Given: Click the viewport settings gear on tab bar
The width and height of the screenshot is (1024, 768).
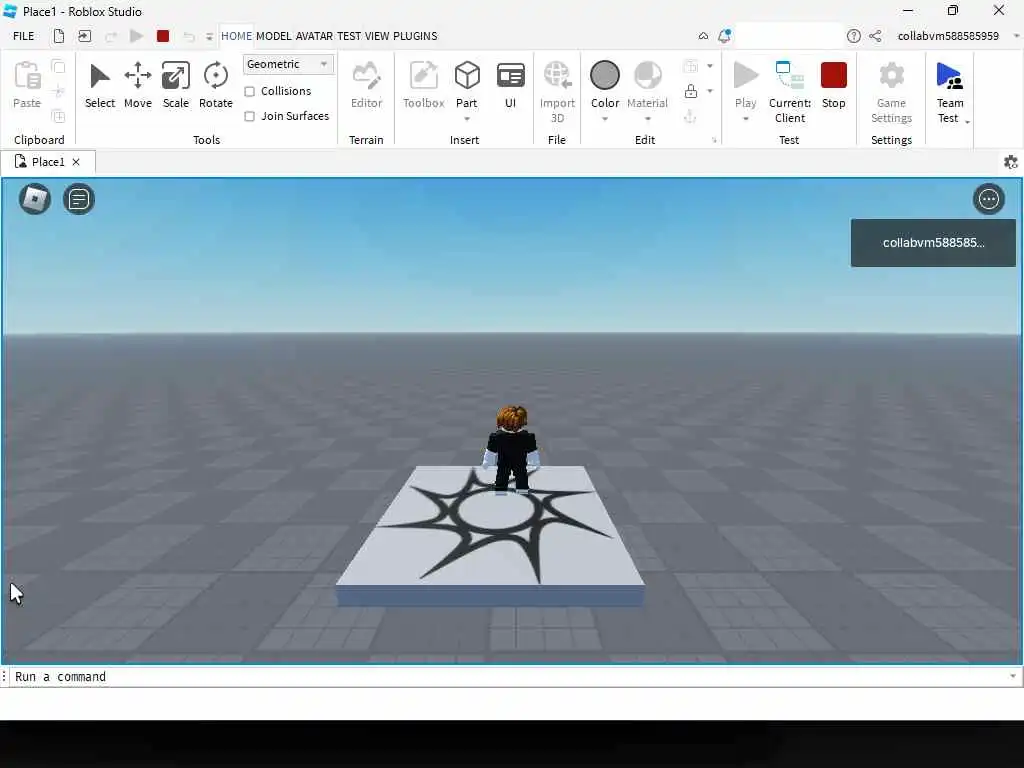Looking at the screenshot, I should click(1010, 162).
